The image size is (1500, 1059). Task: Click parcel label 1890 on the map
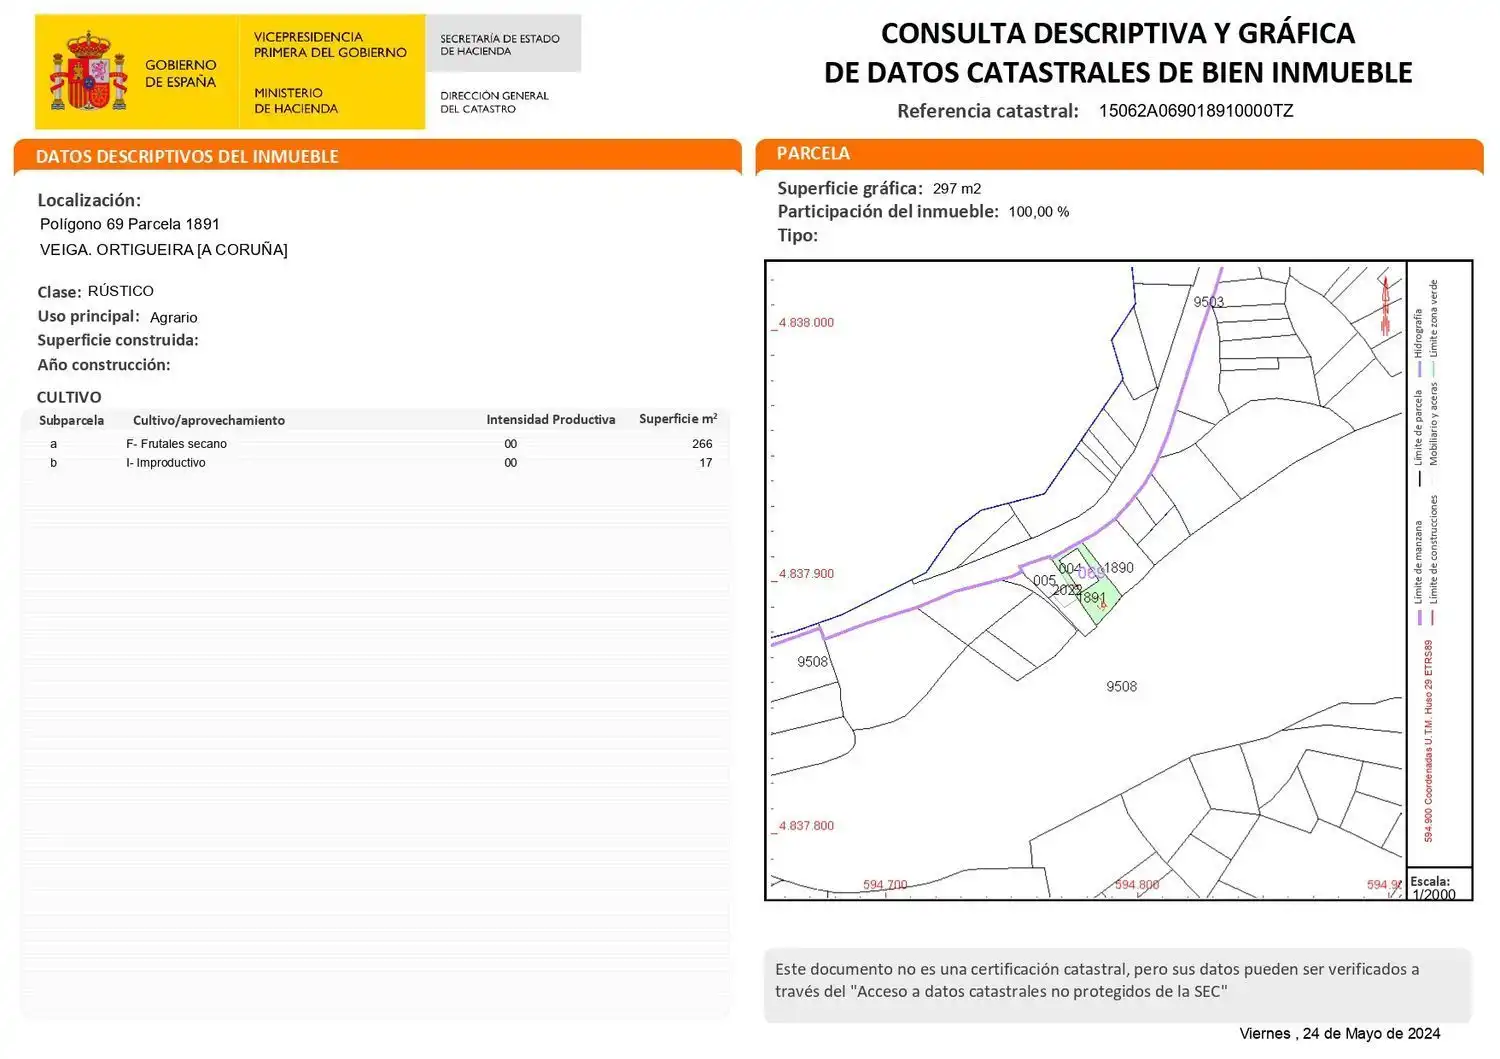coord(1119,568)
